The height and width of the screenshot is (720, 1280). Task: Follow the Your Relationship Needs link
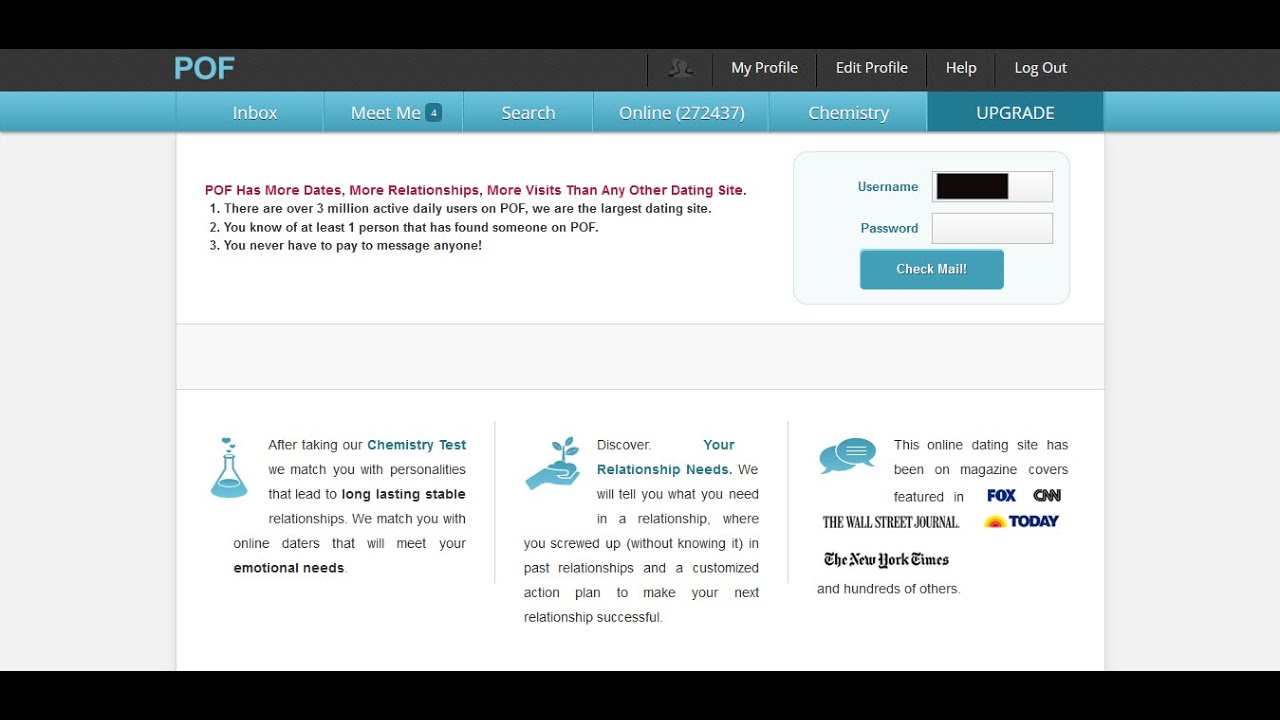coord(667,457)
